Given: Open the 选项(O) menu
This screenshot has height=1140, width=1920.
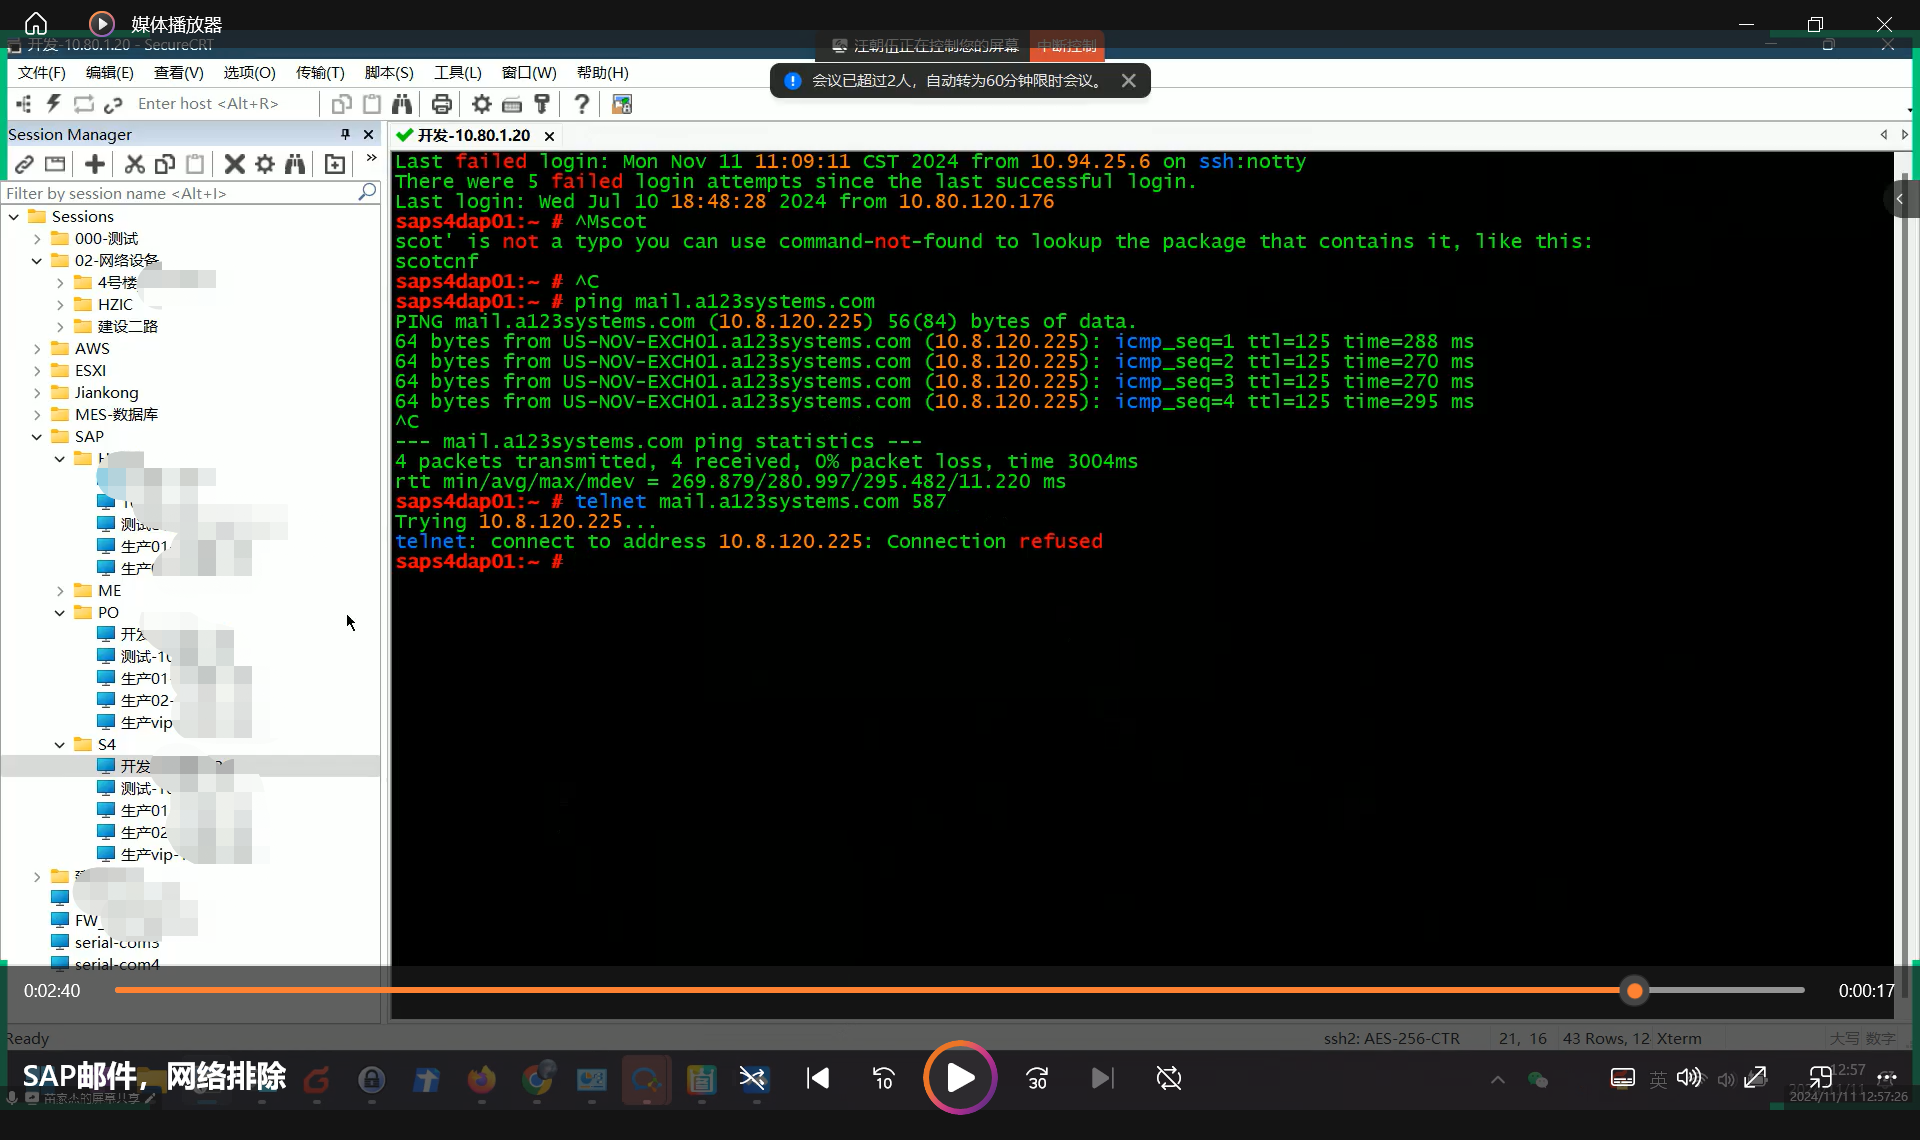Looking at the screenshot, I should click(x=249, y=72).
